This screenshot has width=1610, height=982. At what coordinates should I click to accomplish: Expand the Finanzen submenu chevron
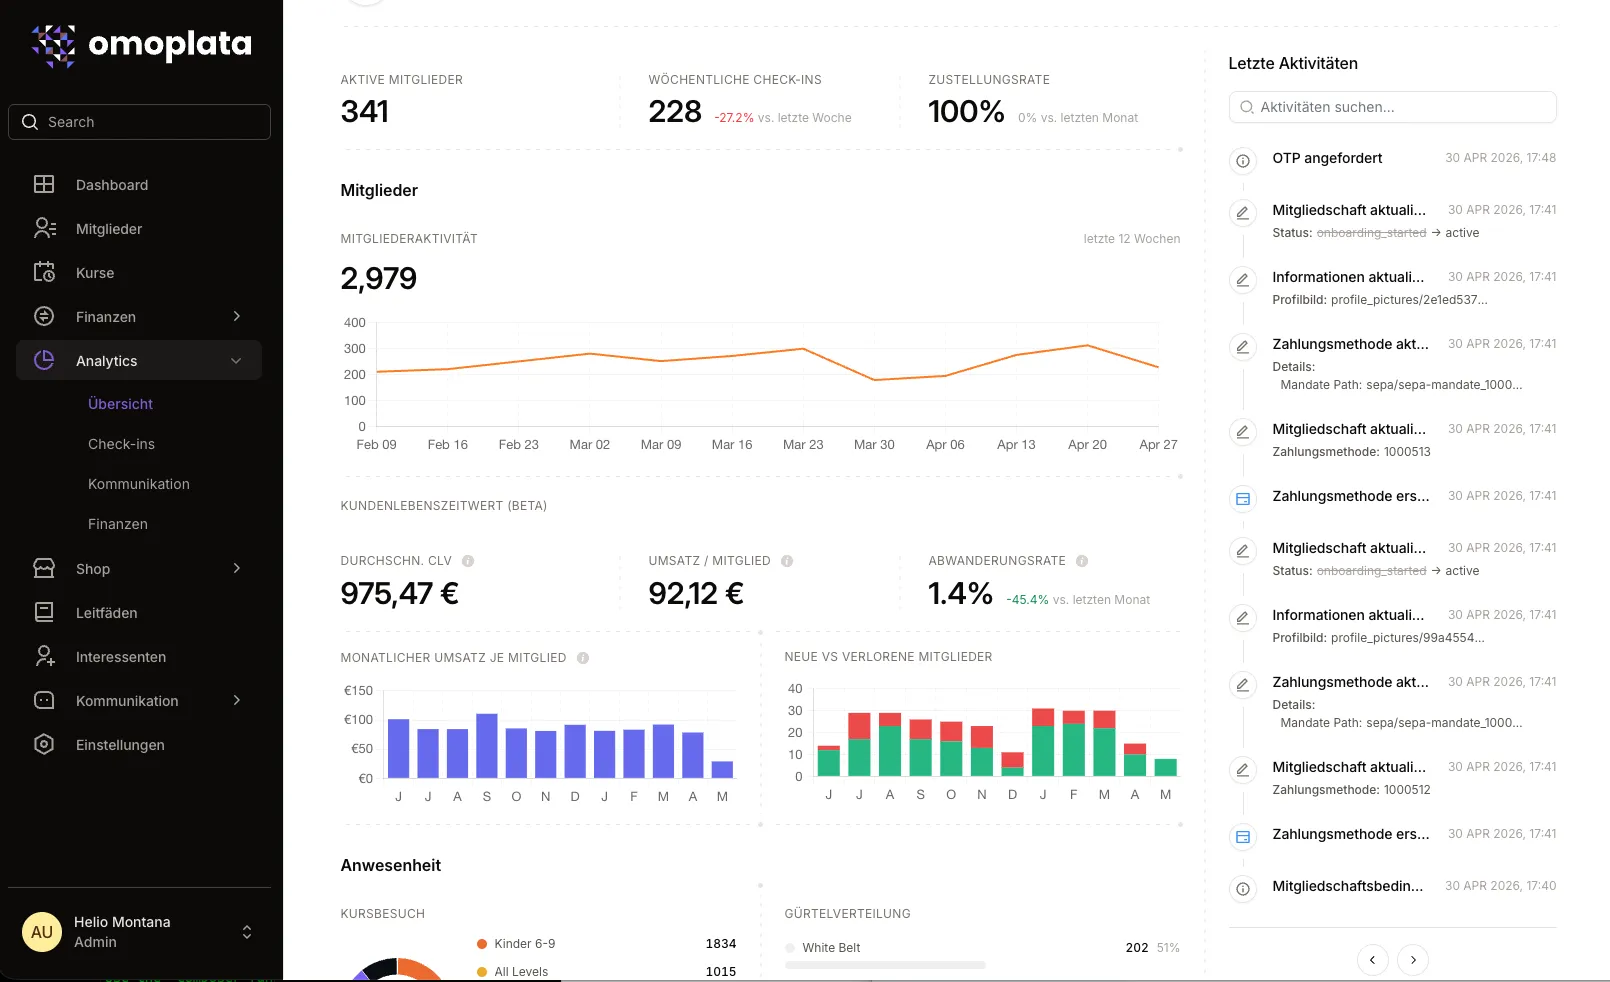pyautogui.click(x=237, y=317)
